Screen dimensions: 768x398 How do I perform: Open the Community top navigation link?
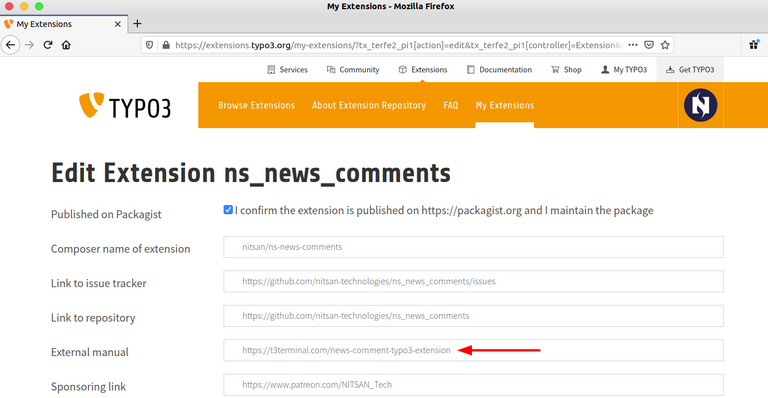[353, 70]
